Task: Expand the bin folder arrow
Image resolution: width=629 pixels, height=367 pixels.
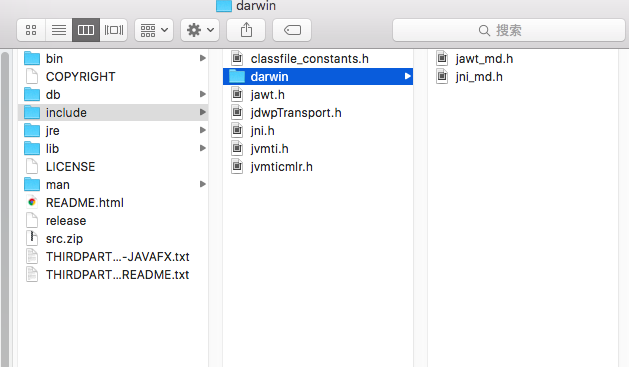Action: pos(203,58)
